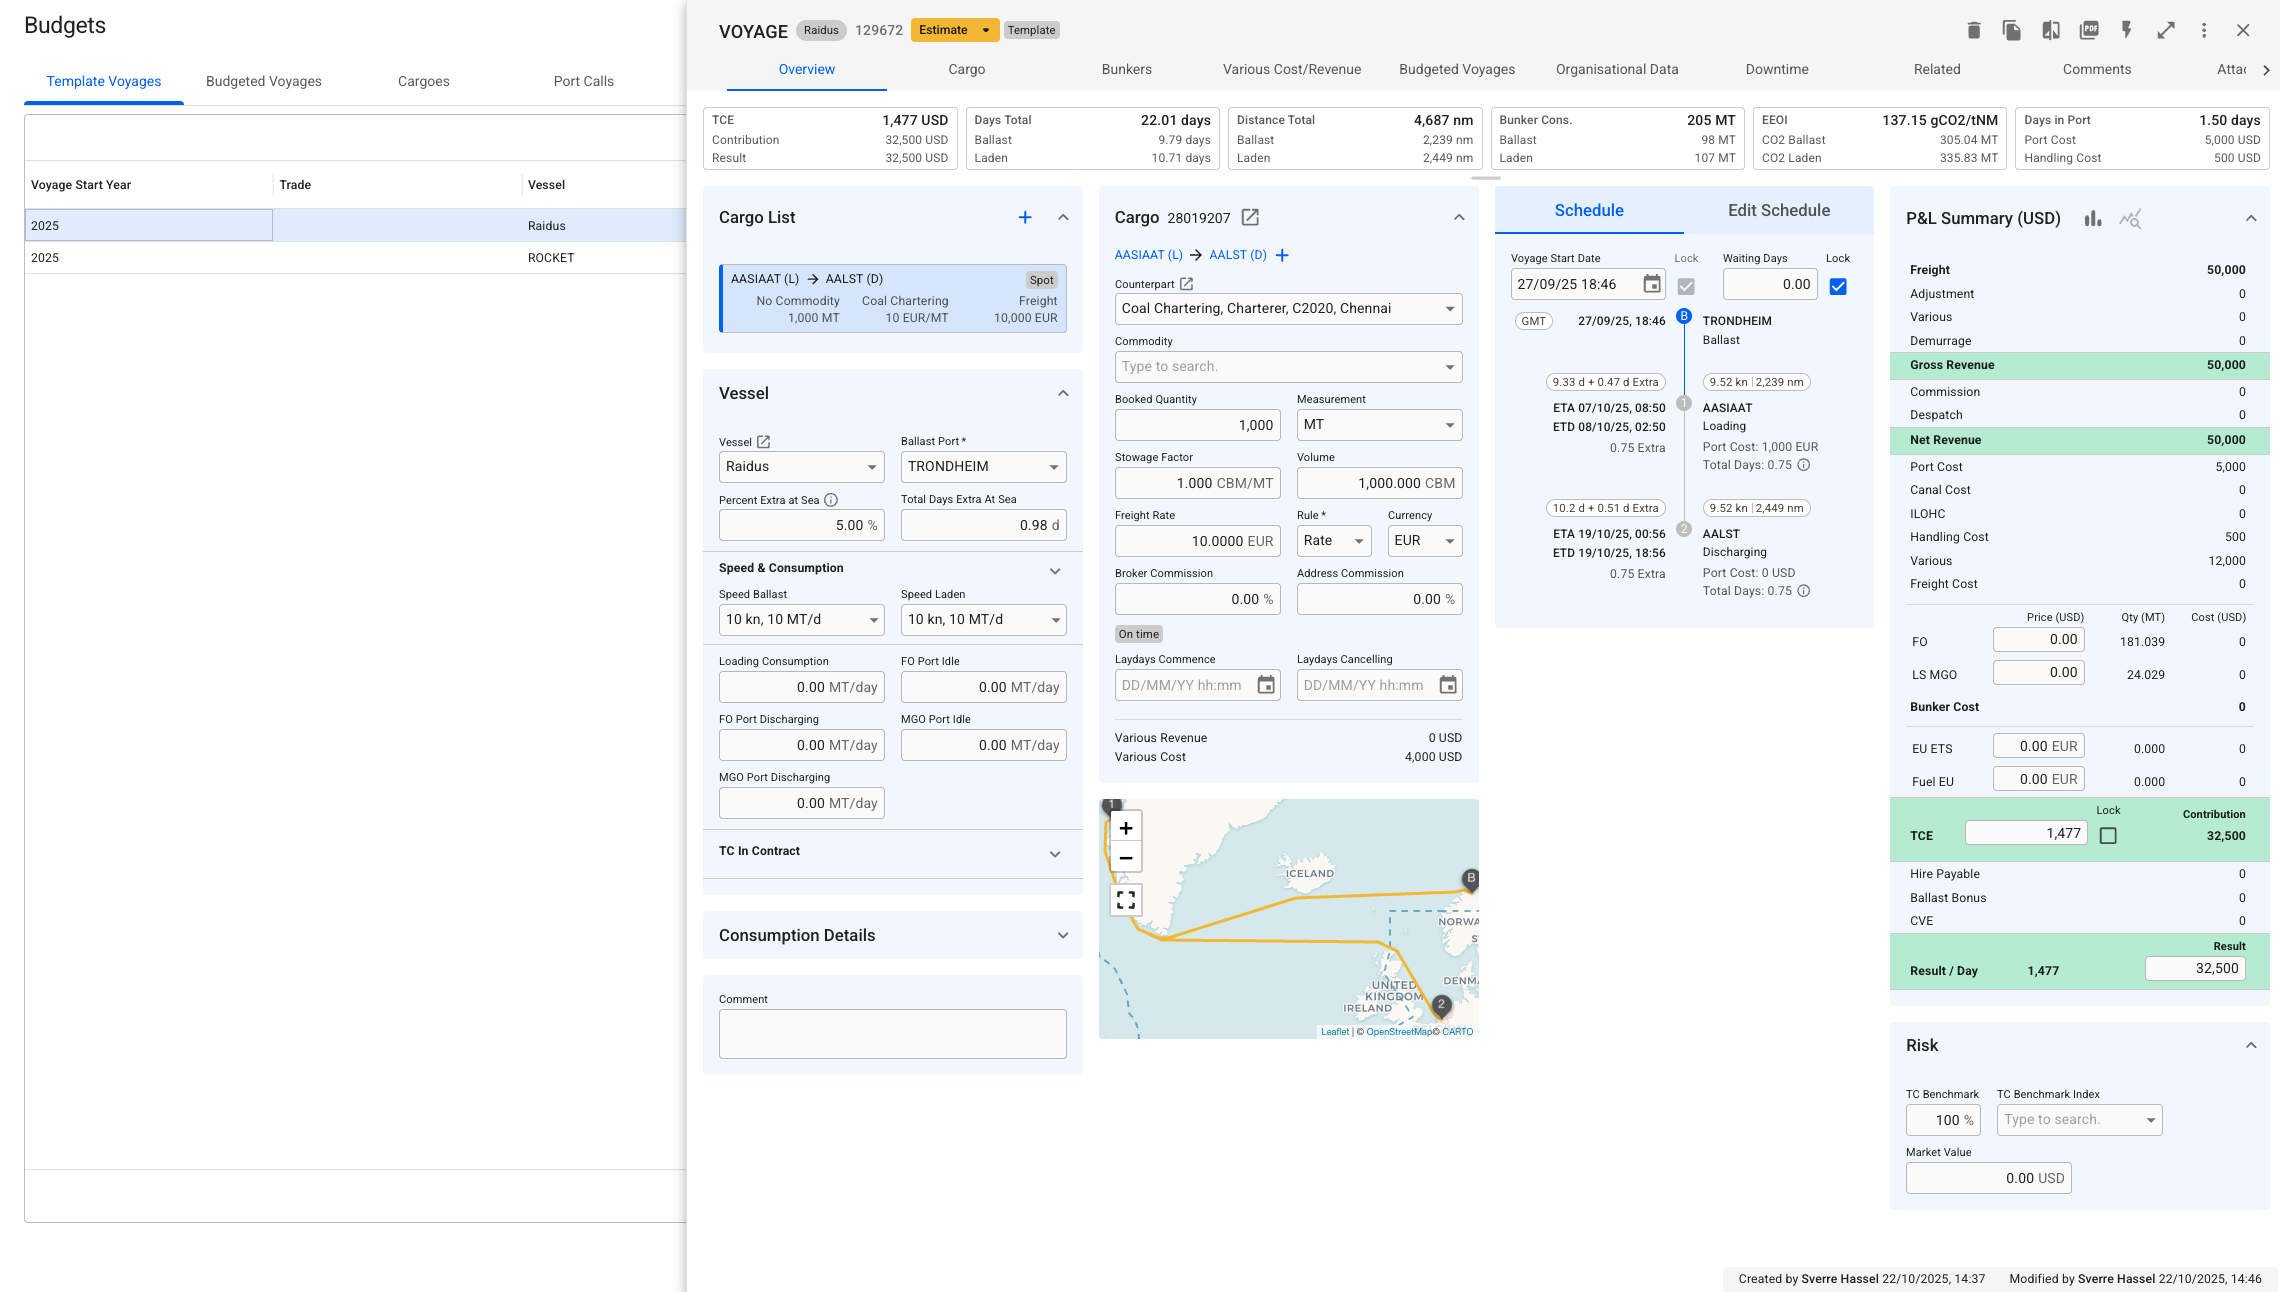Image resolution: width=2280 pixels, height=1292 pixels.
Task: Toggle the Voyage Start Date lock checkbox
Action: 1685,286
